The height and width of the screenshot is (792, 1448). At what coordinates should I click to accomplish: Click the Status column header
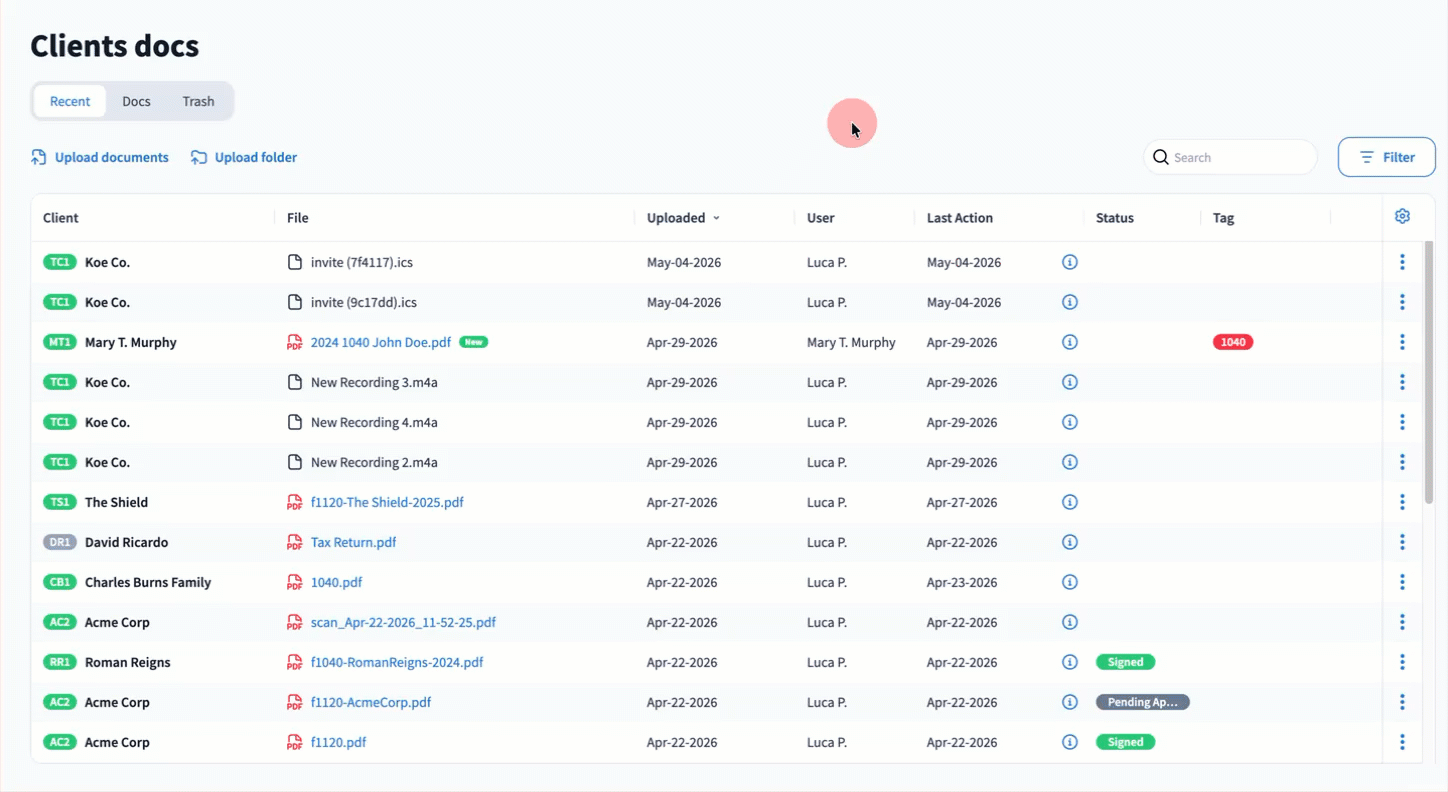(1115, 218)
